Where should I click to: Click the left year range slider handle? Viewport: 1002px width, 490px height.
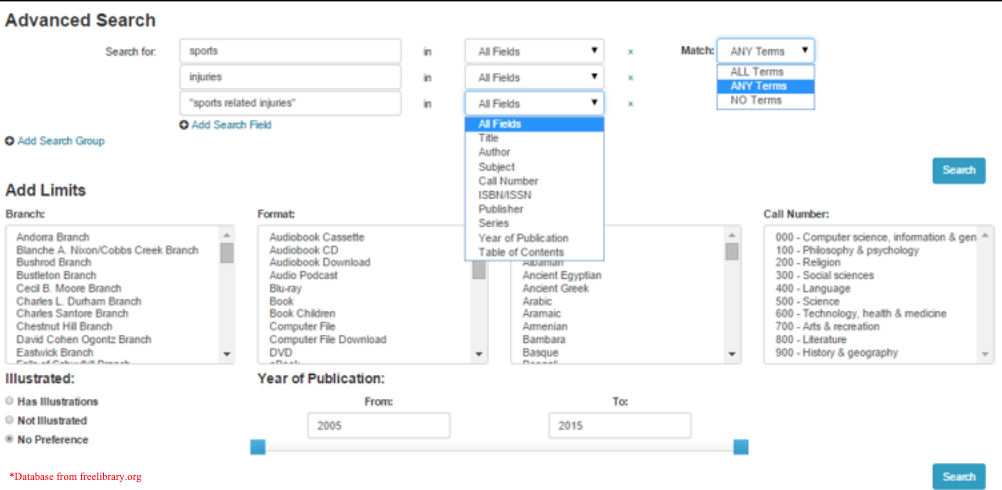click(258, 447)
